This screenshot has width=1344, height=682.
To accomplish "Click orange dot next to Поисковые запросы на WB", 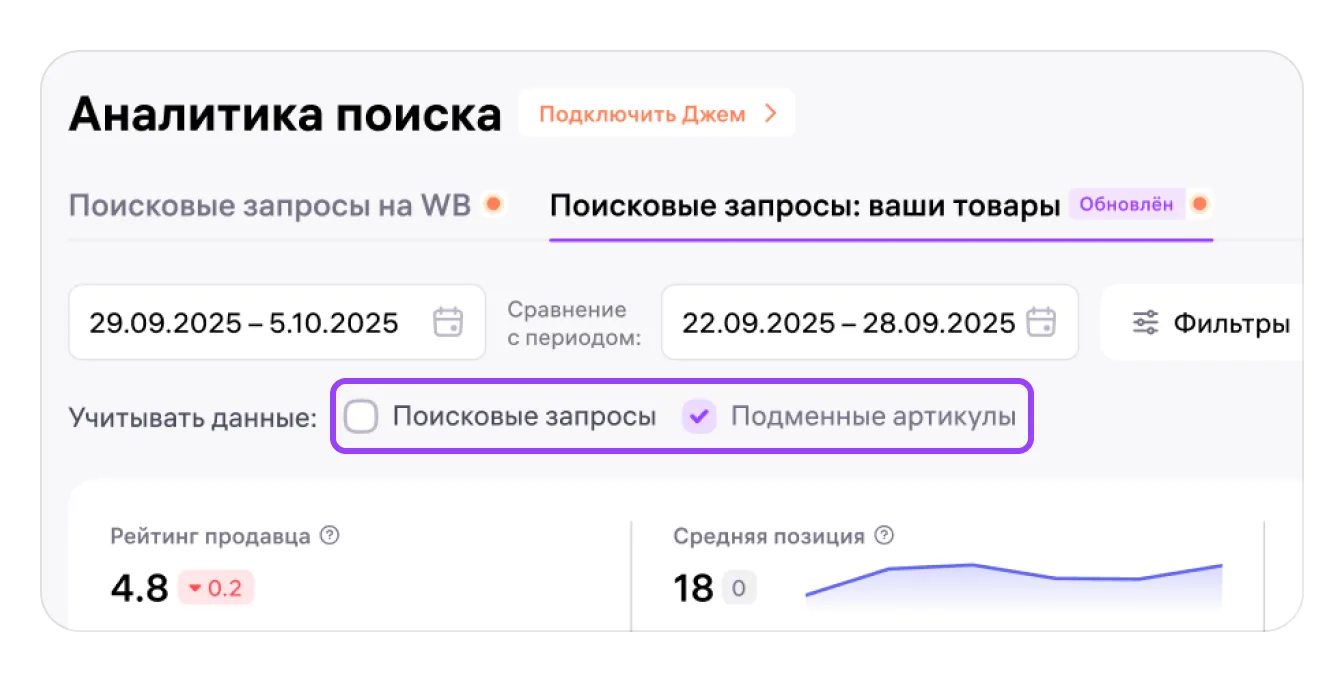I will 492,205.
